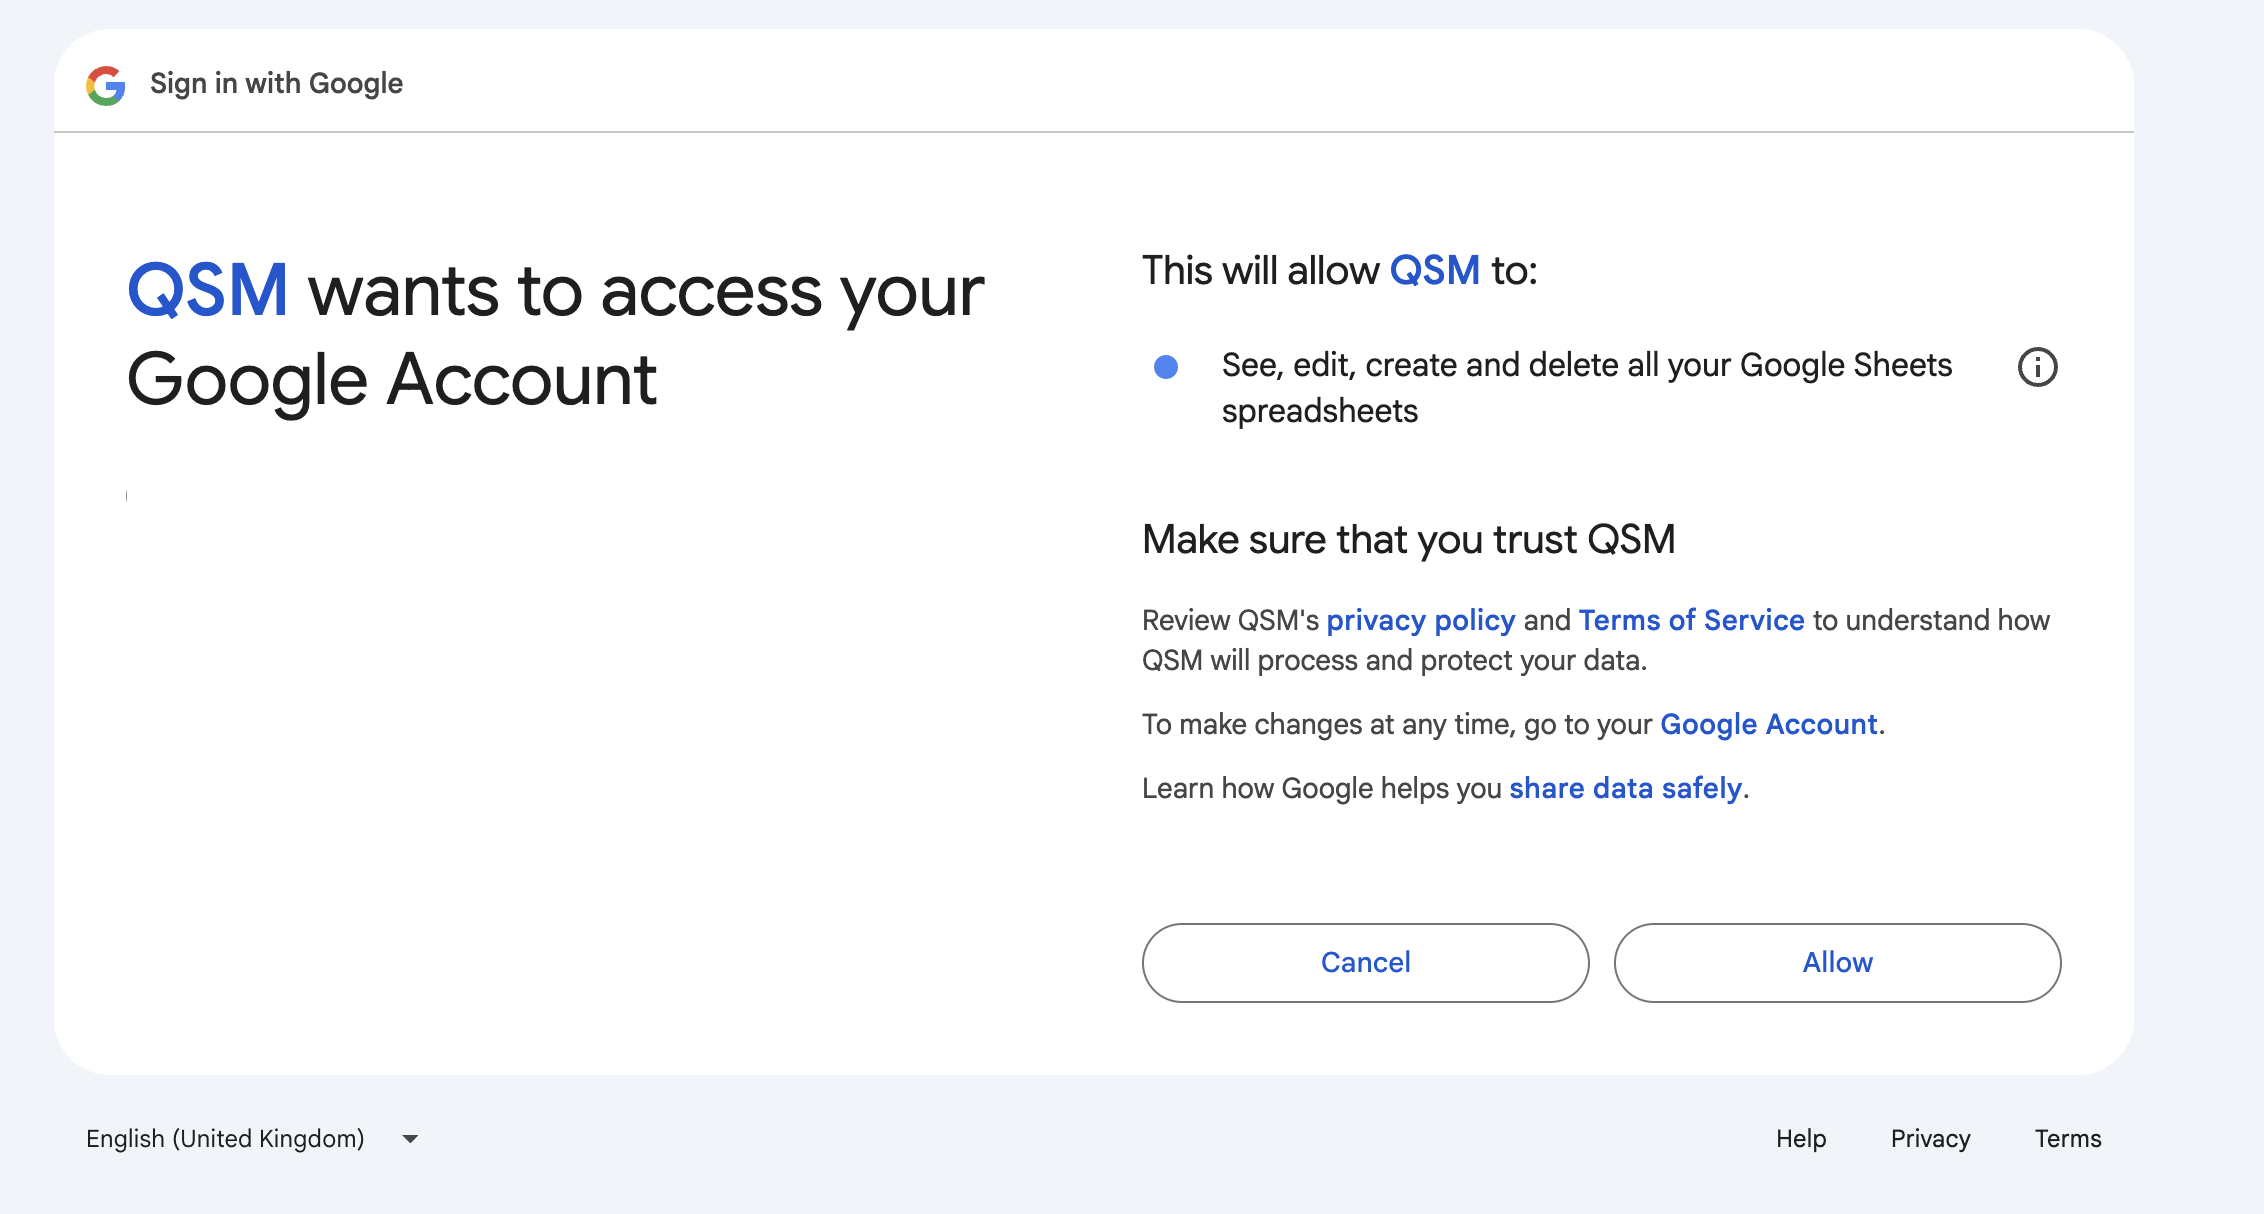The height and width of the screenshot is (1214, 2264).
Task: Click the Google G logo
Action: pos(106,85)
